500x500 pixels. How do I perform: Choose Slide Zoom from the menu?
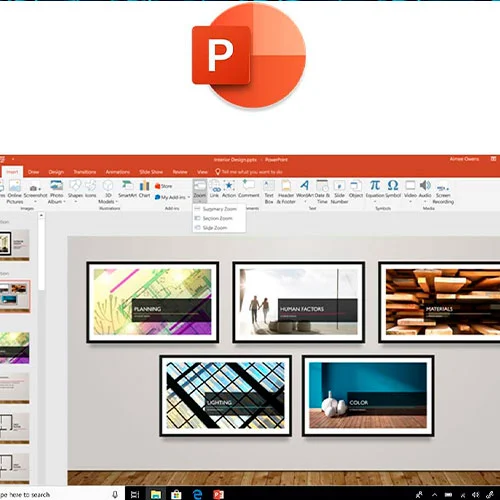point(219,228)
